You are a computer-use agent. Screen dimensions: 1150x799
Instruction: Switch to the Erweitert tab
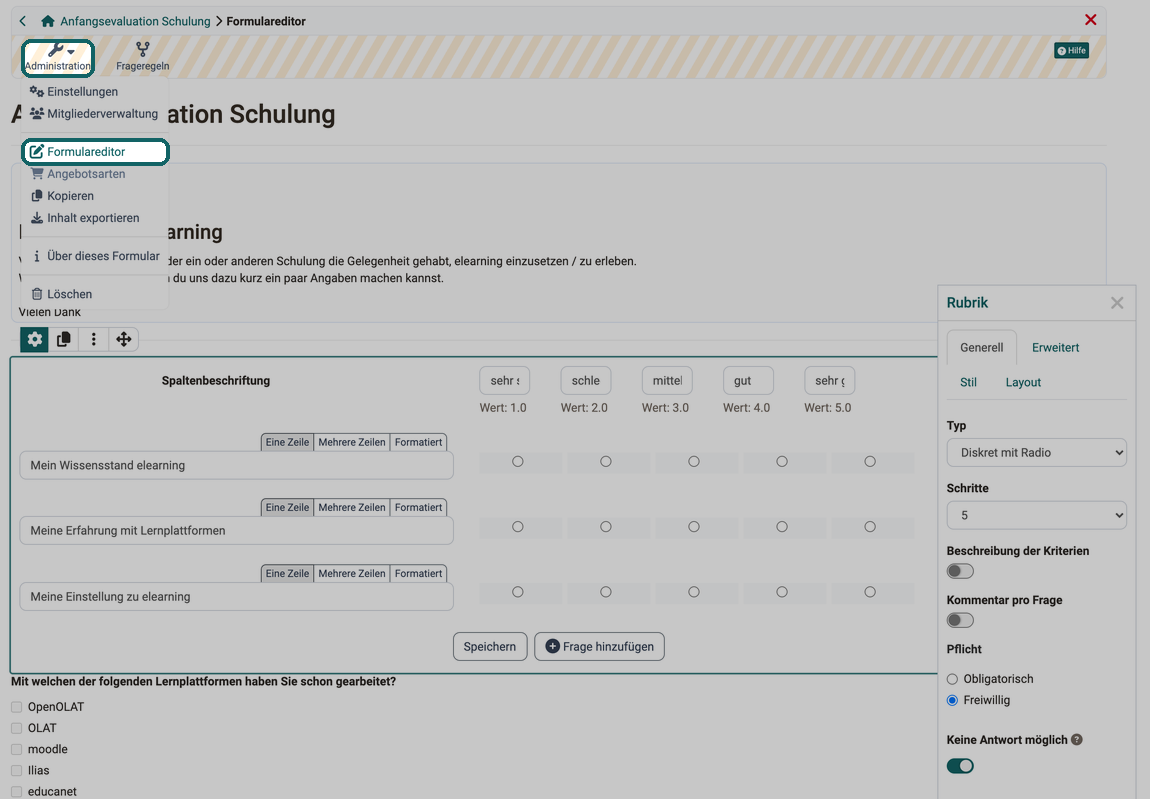point(1055,348)
